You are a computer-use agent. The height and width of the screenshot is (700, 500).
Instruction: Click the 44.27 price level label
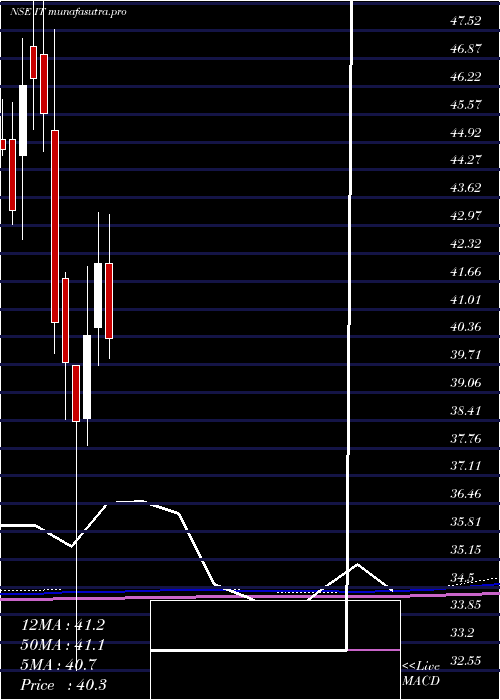coord(465,160)
